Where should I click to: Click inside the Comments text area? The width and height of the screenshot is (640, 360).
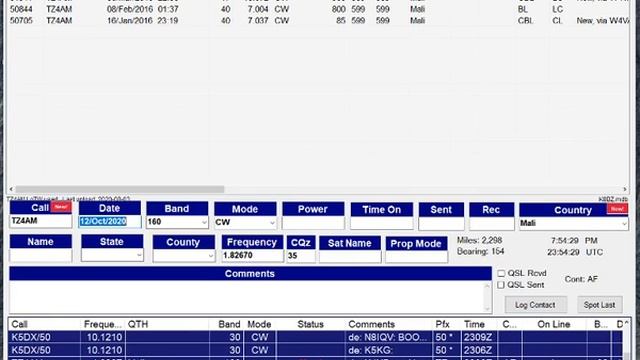[247, 297]
